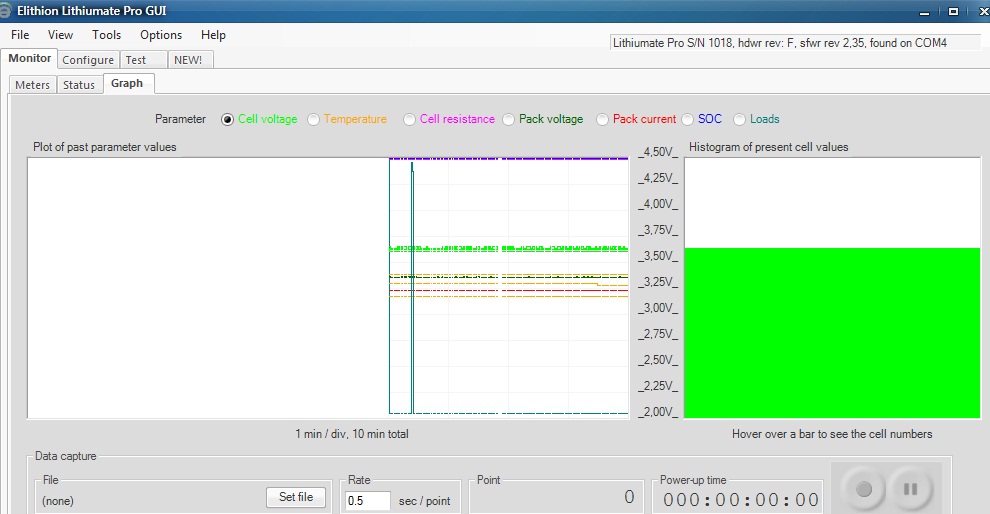
Task: Click the plot of past parameter values
Action: click(x=328, y=288)
